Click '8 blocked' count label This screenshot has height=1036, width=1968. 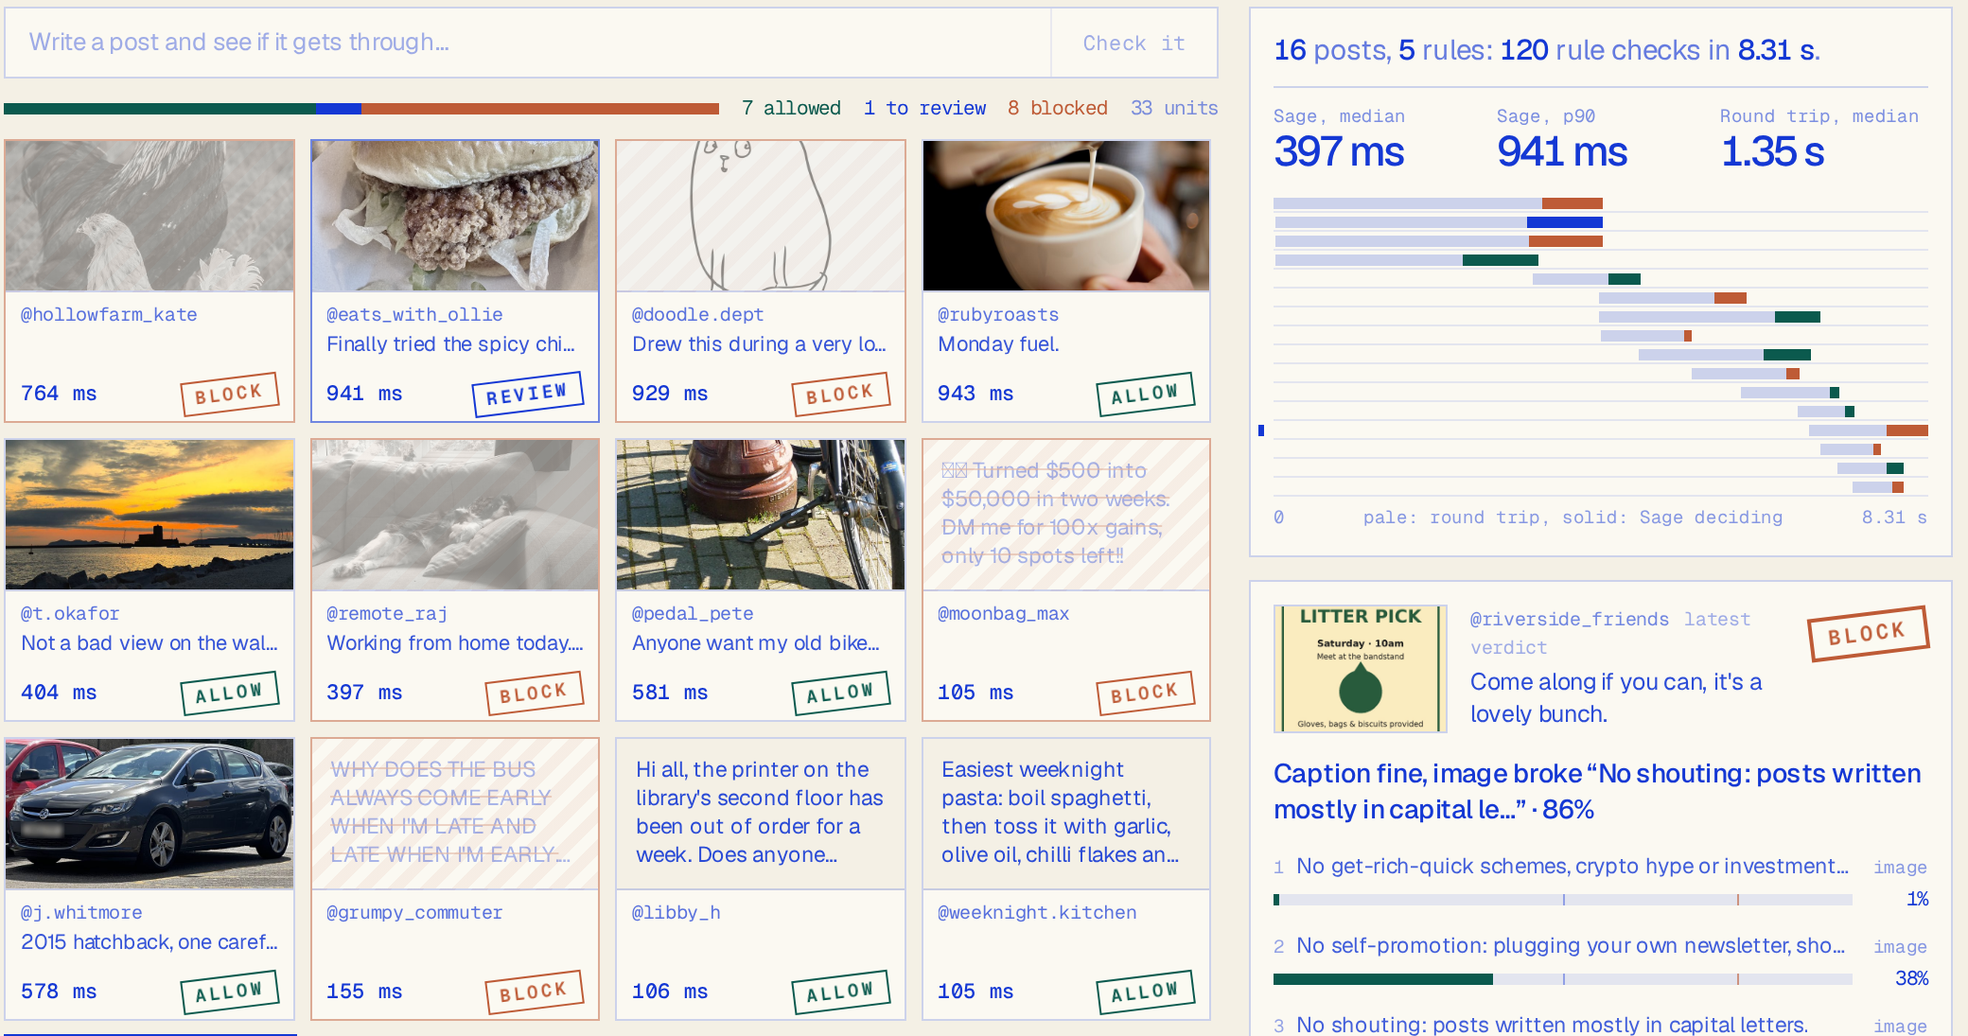(1057, 108)
